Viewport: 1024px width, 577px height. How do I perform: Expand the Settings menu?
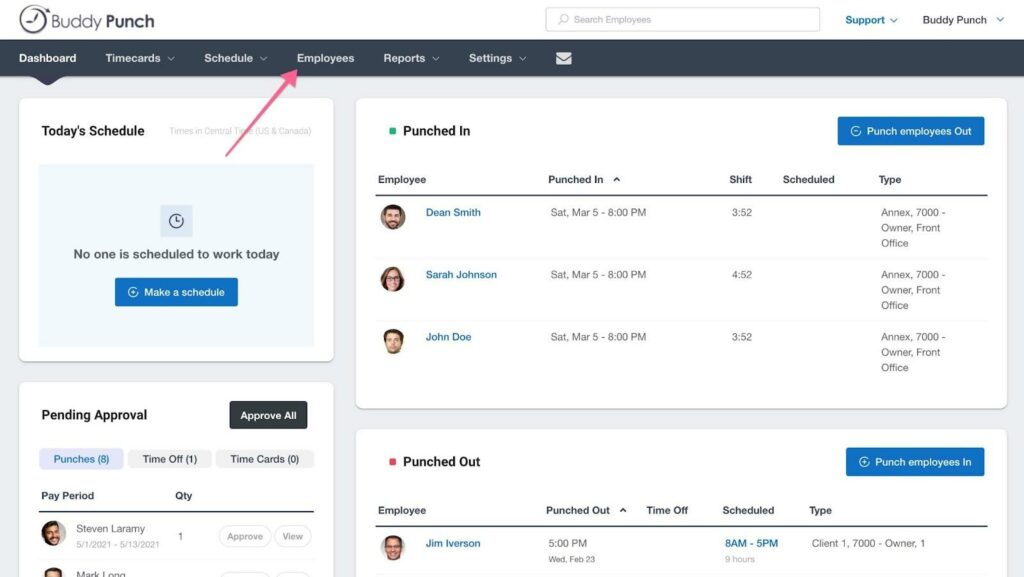pyautogui.click(x=498, y=58)
